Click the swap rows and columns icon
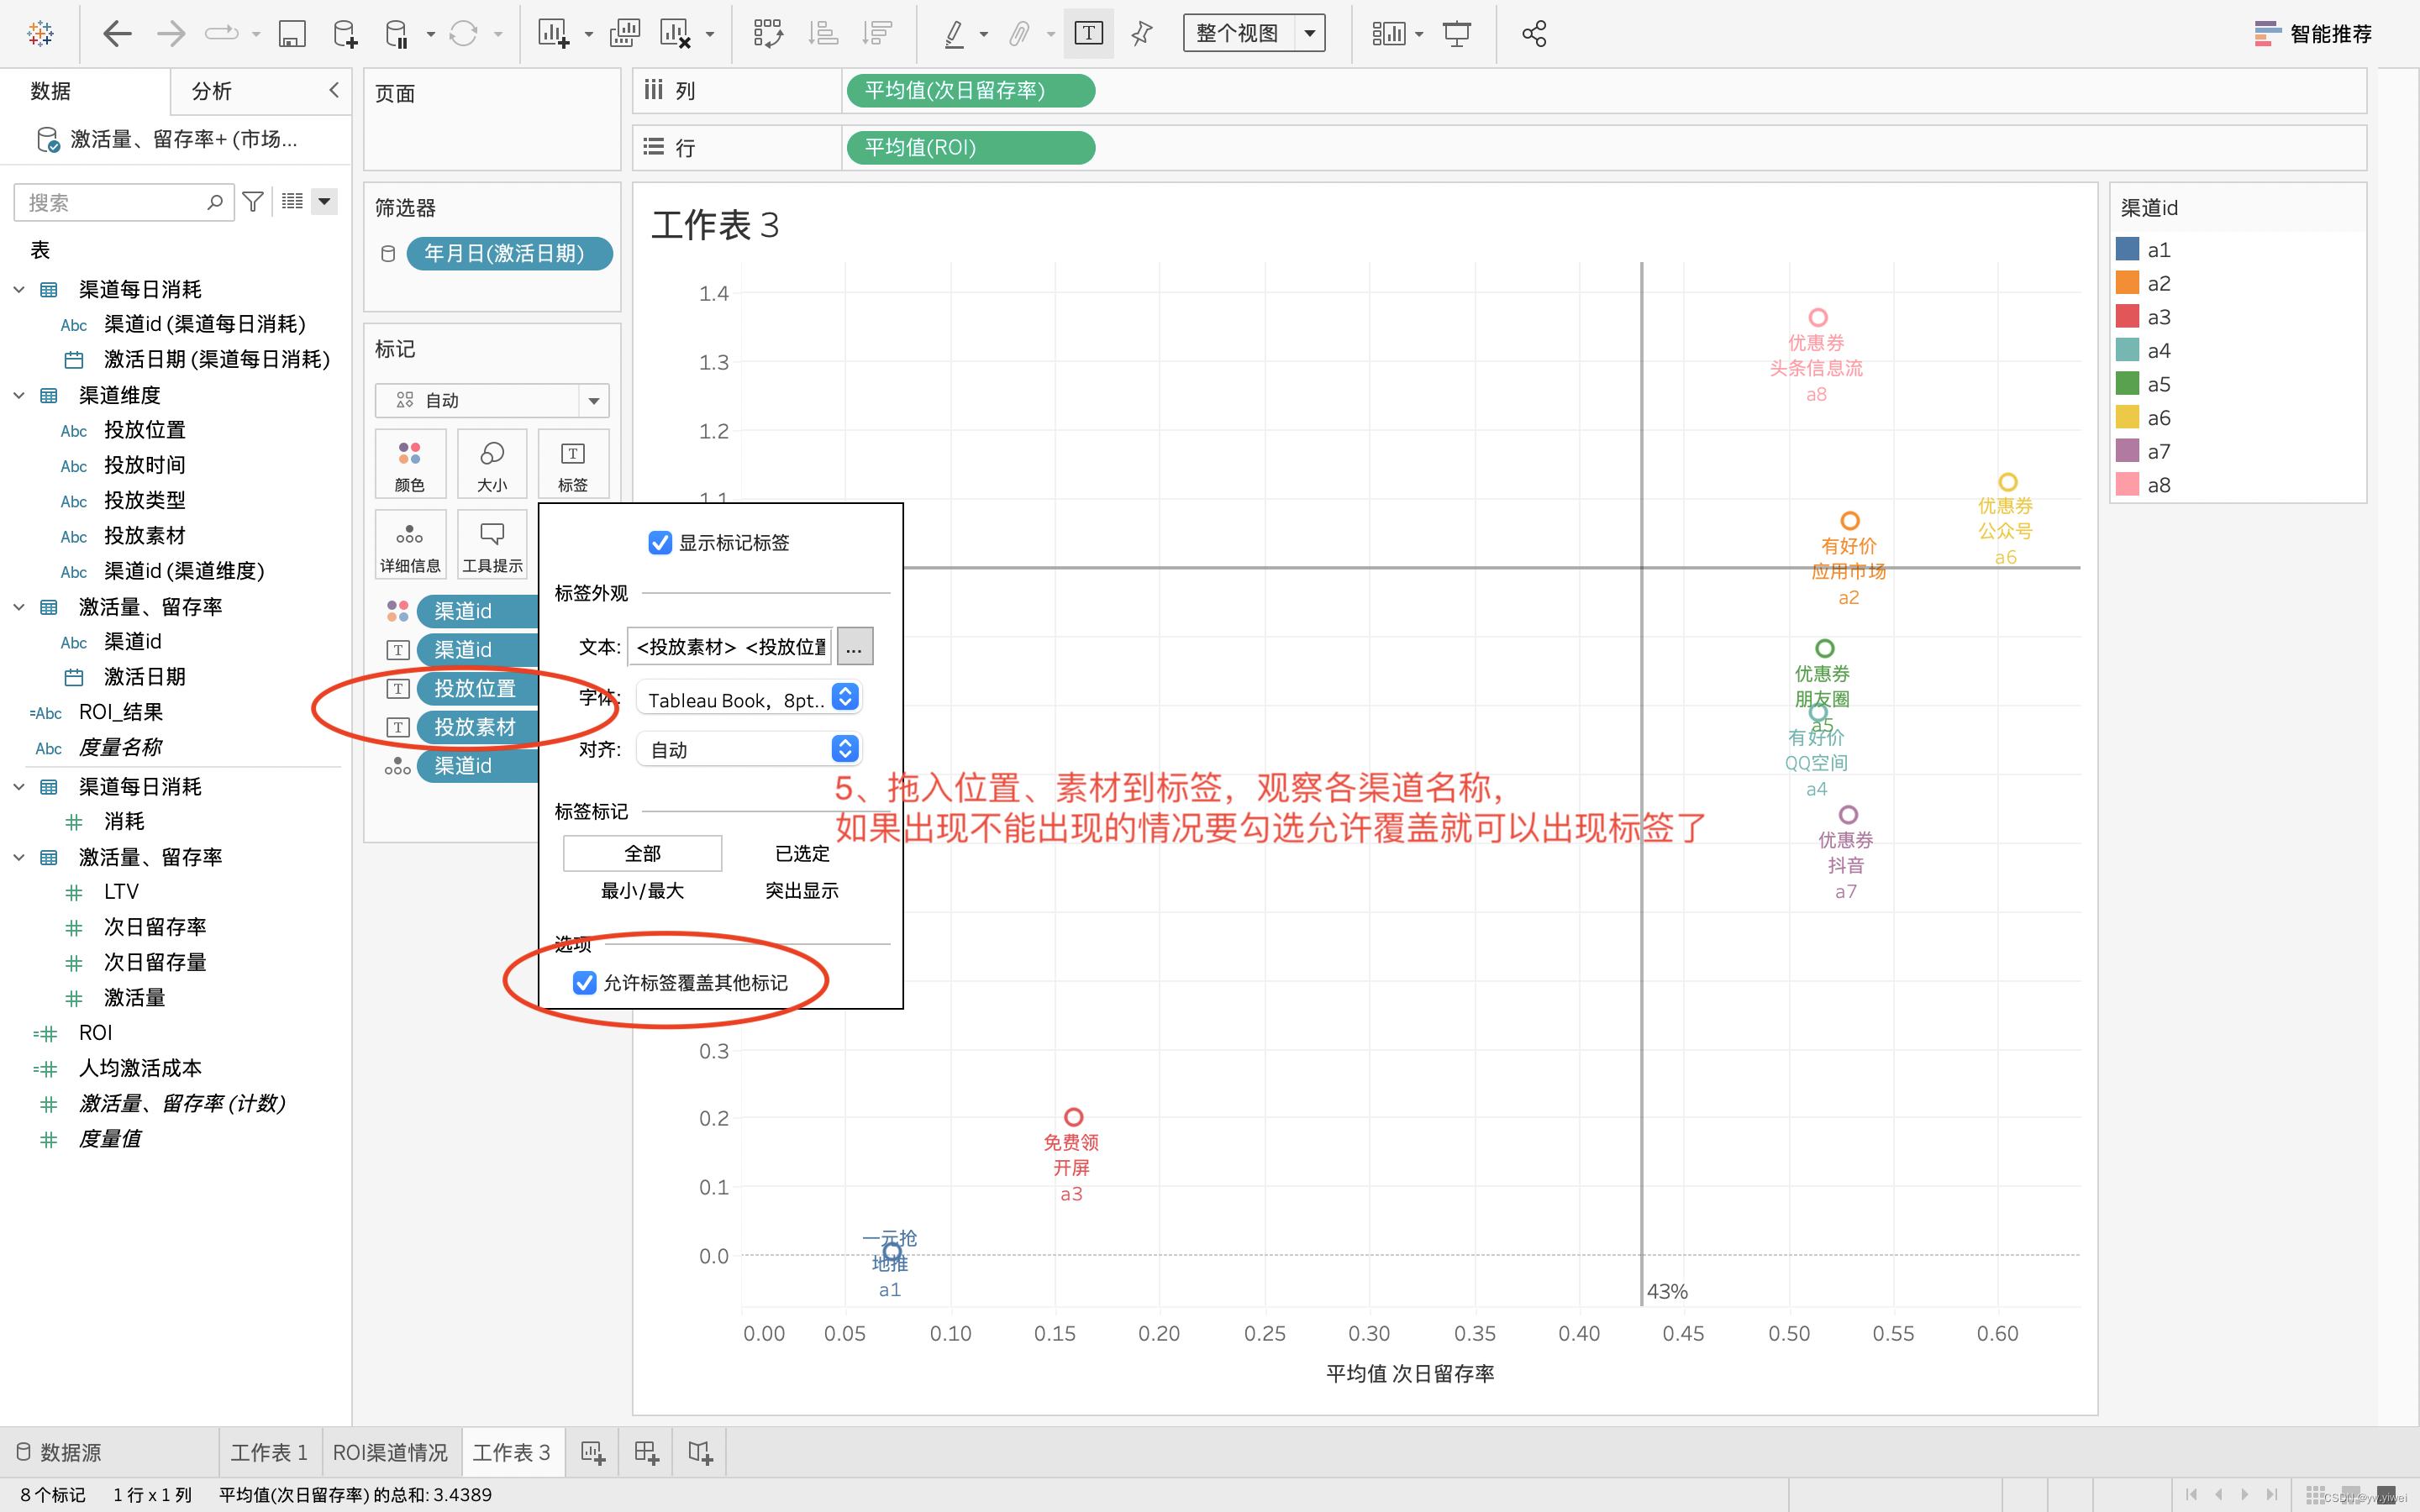The image size is (2420, 1512). (x=767, y=34)
